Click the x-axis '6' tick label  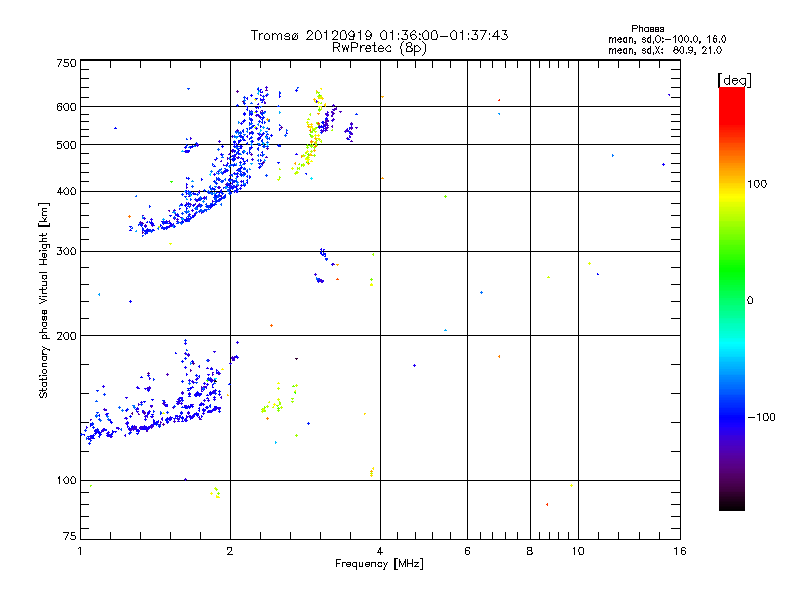[467, 551]
